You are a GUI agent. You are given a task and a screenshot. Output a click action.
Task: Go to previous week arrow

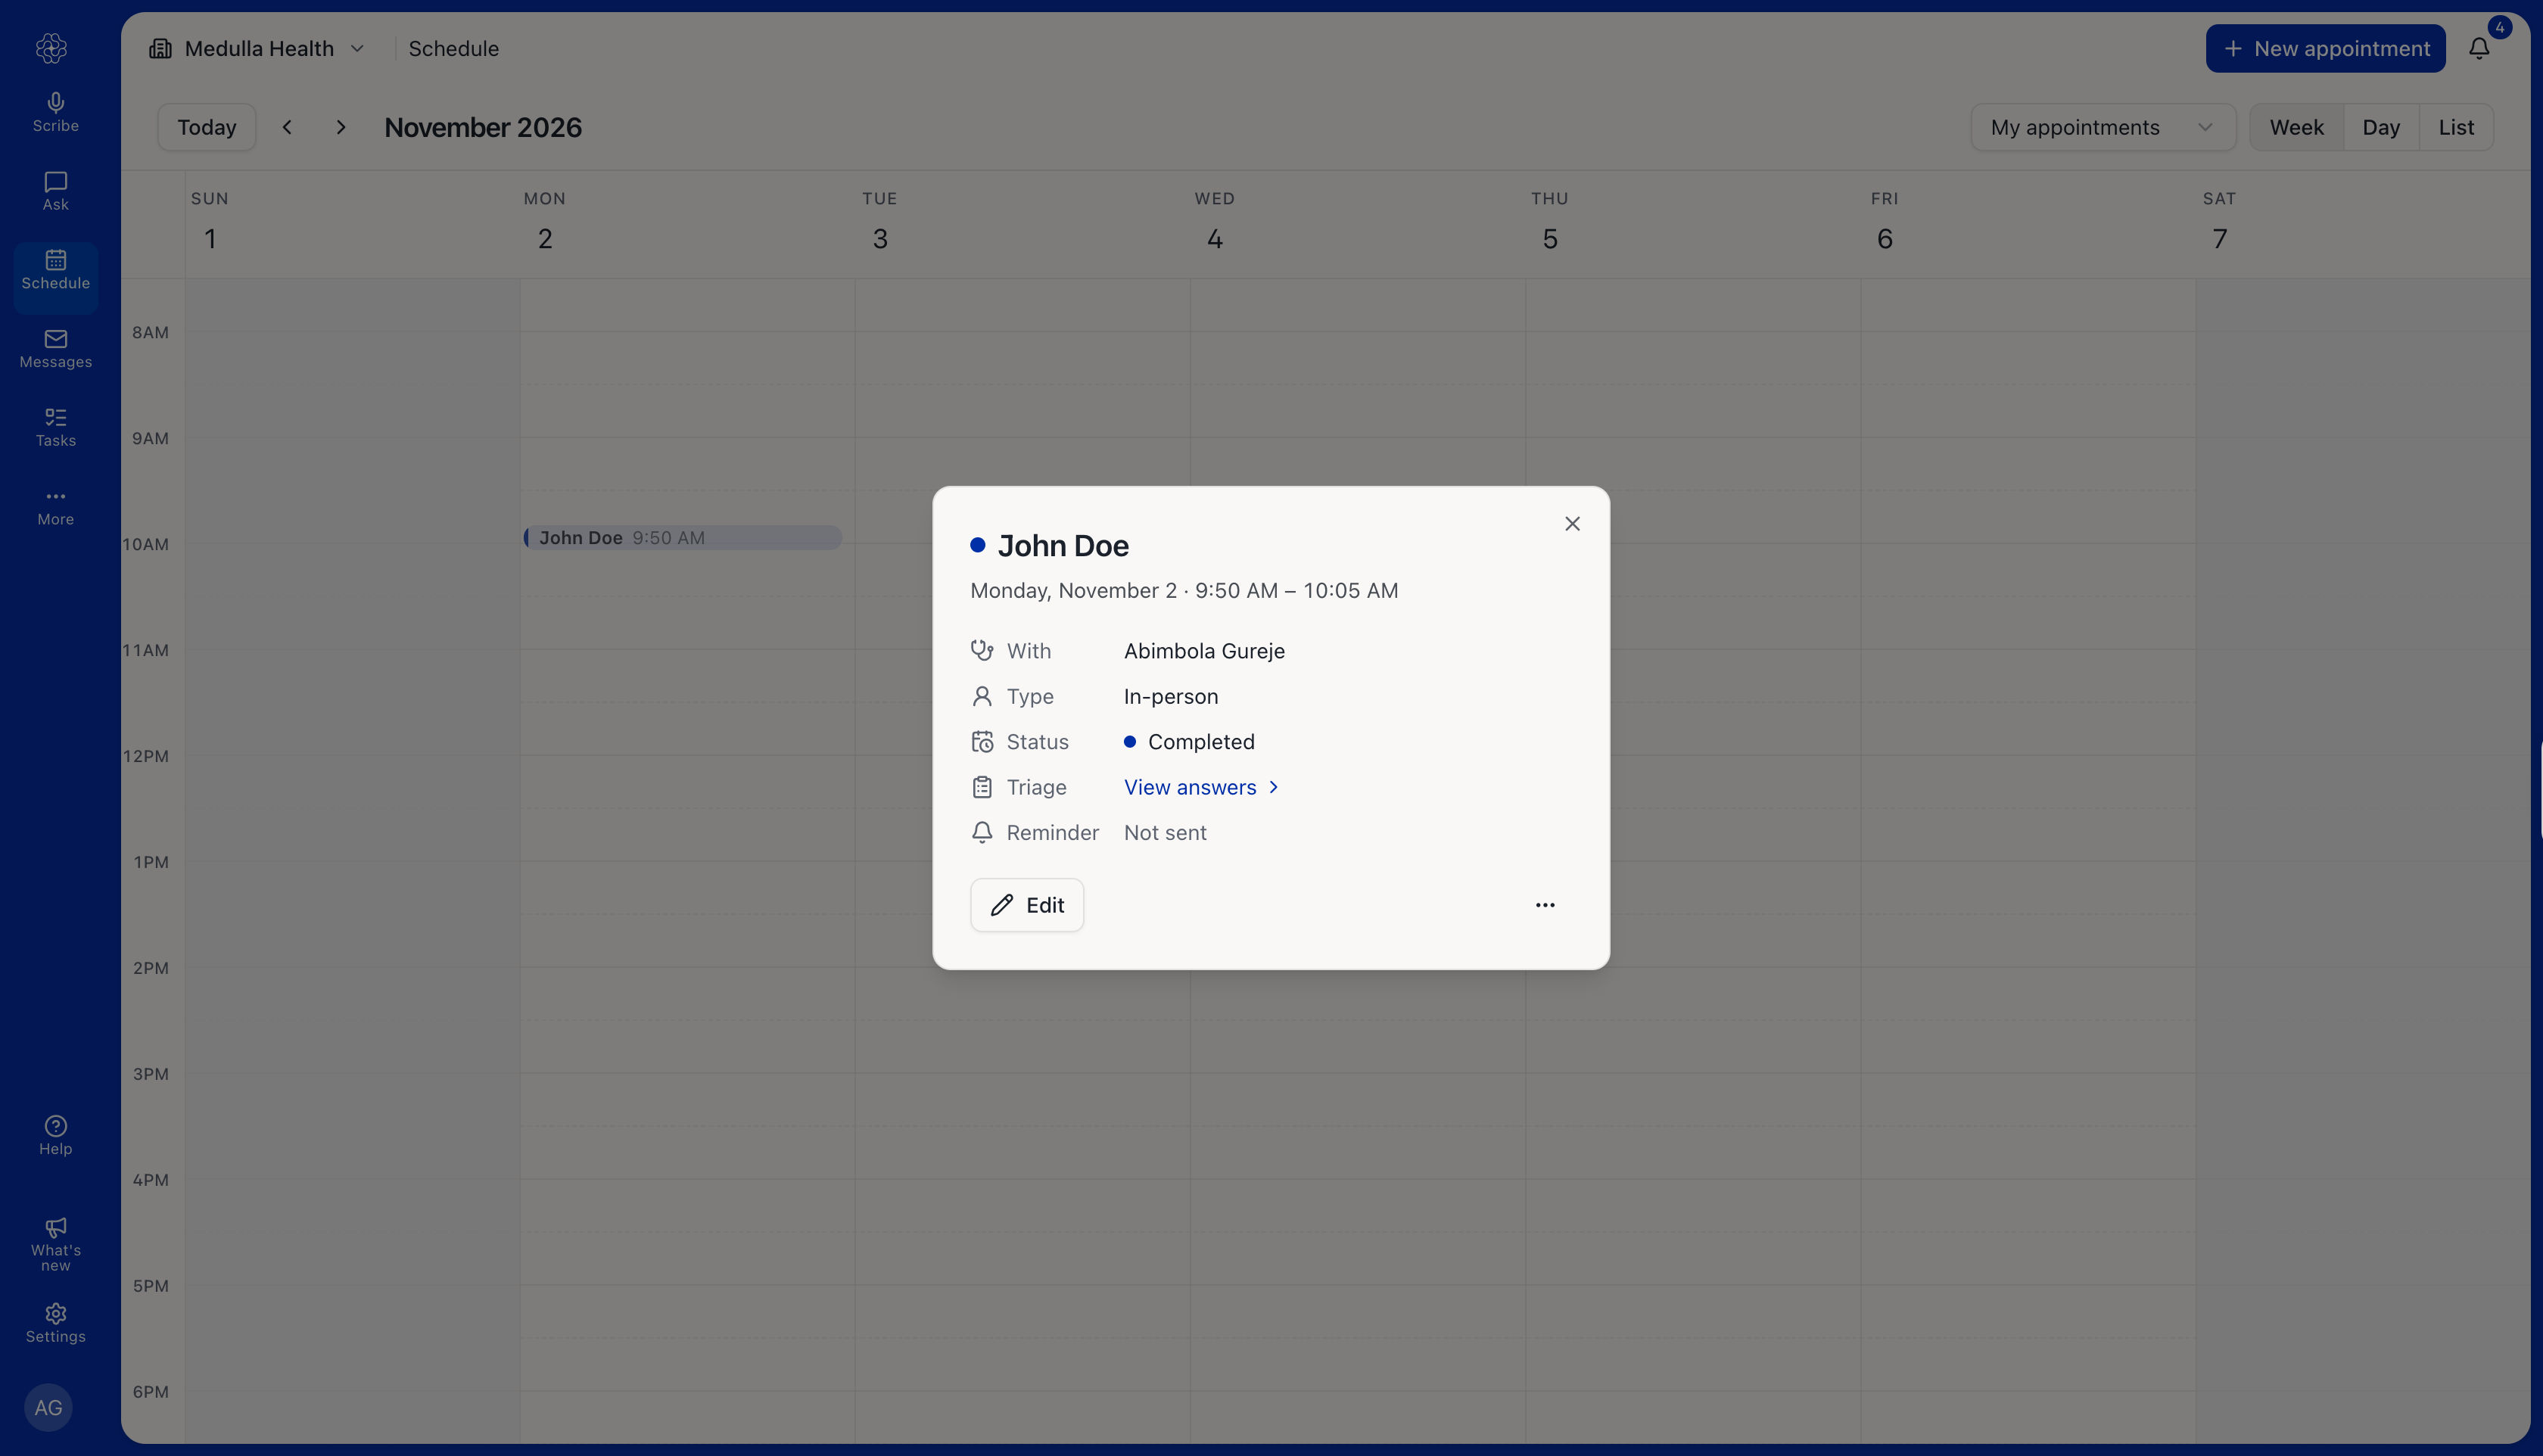287,127
